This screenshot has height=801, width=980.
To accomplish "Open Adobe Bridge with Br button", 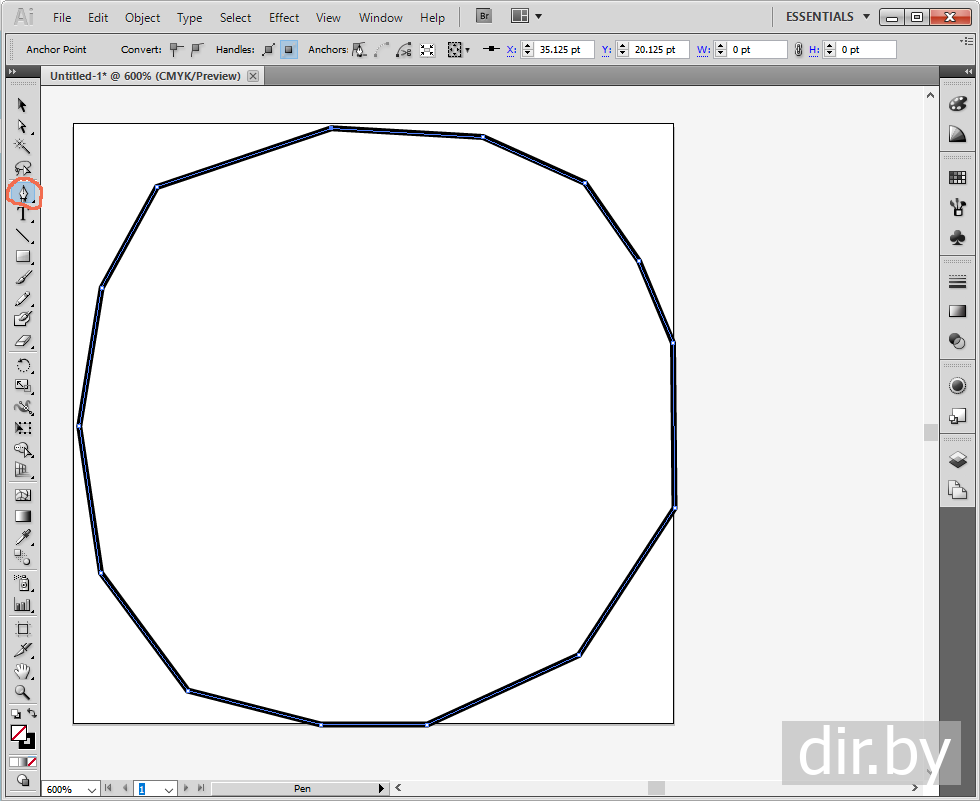I will [x=484, y=17].
